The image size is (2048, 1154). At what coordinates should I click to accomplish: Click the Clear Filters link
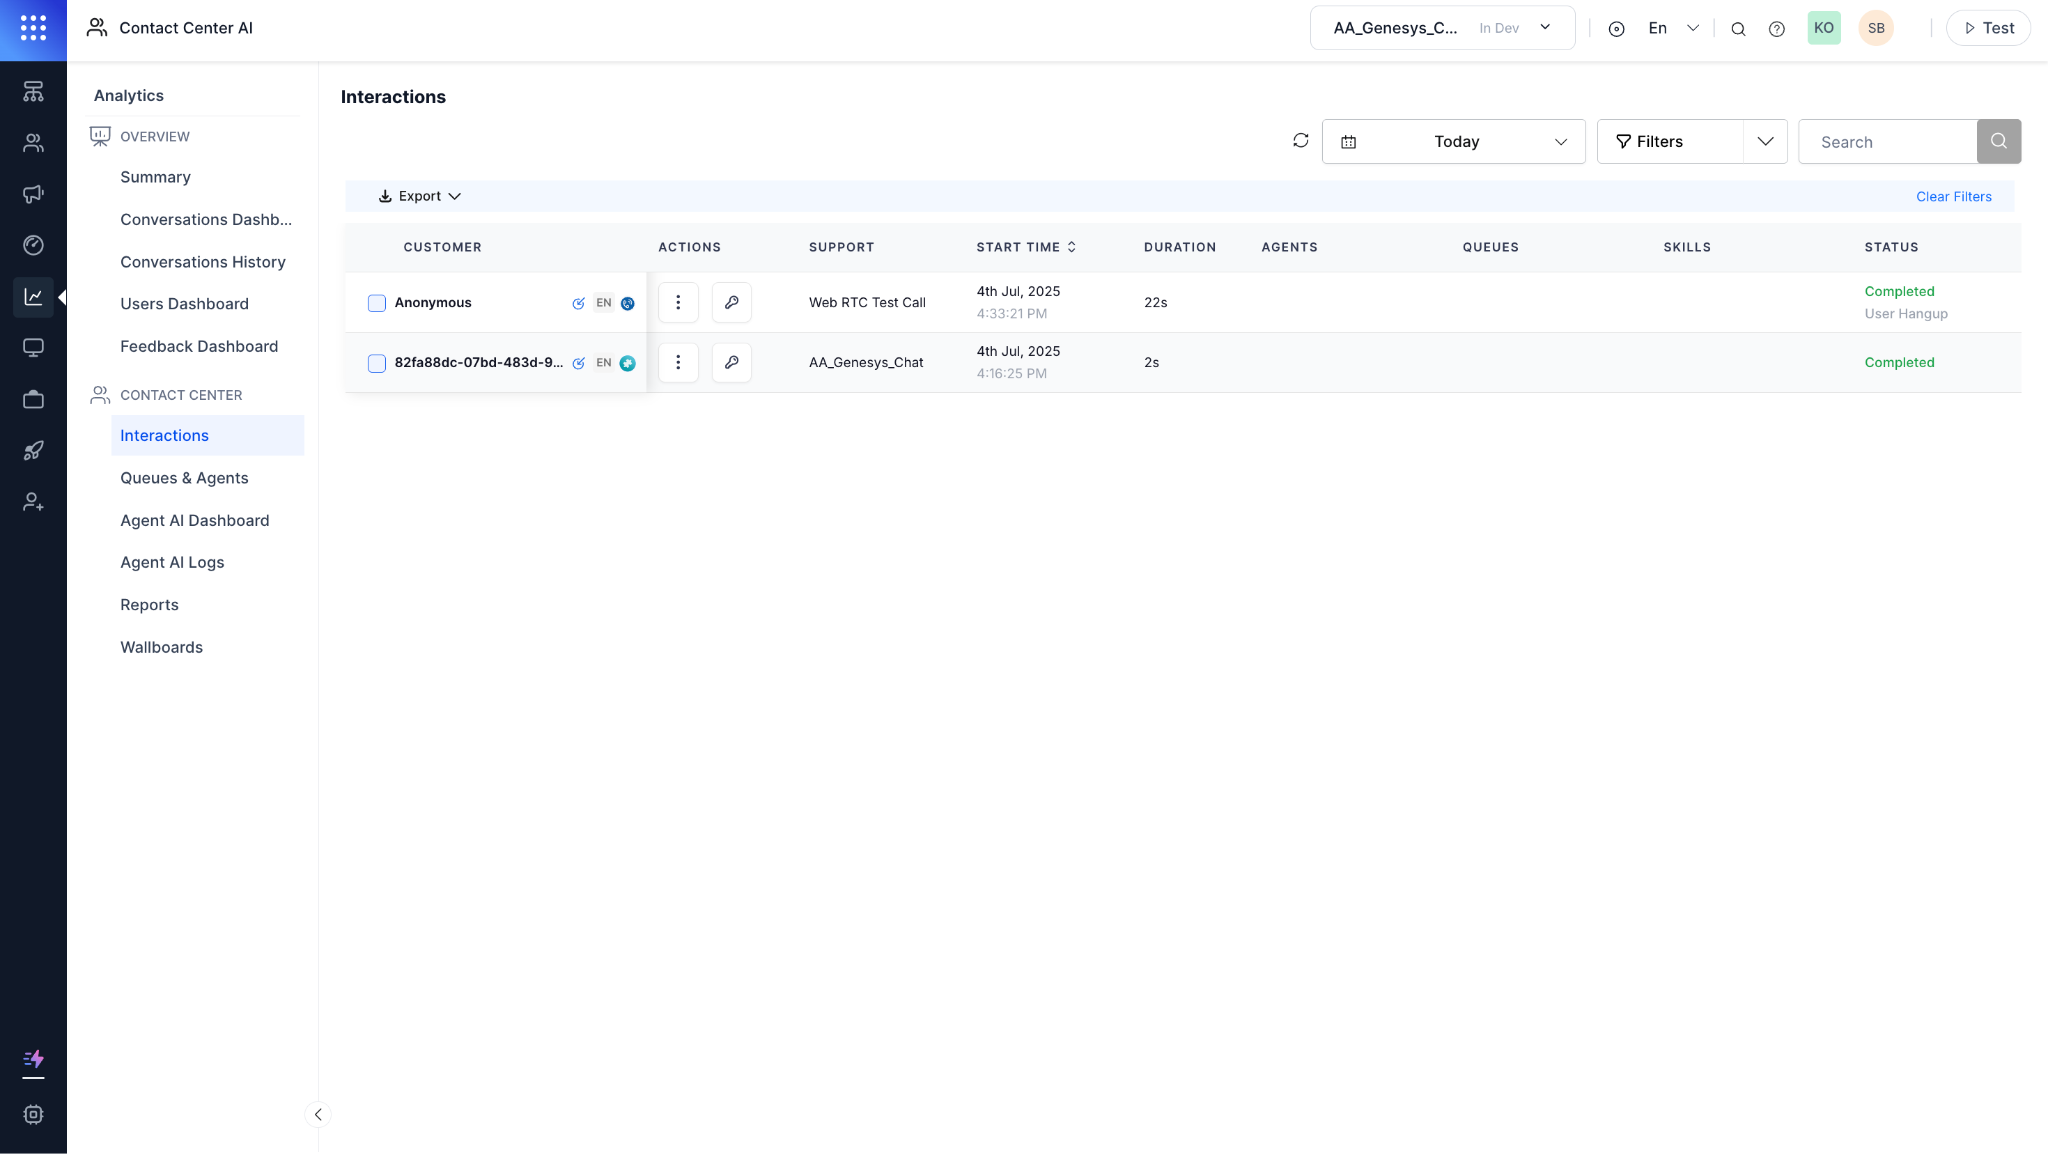[1953, 196]
